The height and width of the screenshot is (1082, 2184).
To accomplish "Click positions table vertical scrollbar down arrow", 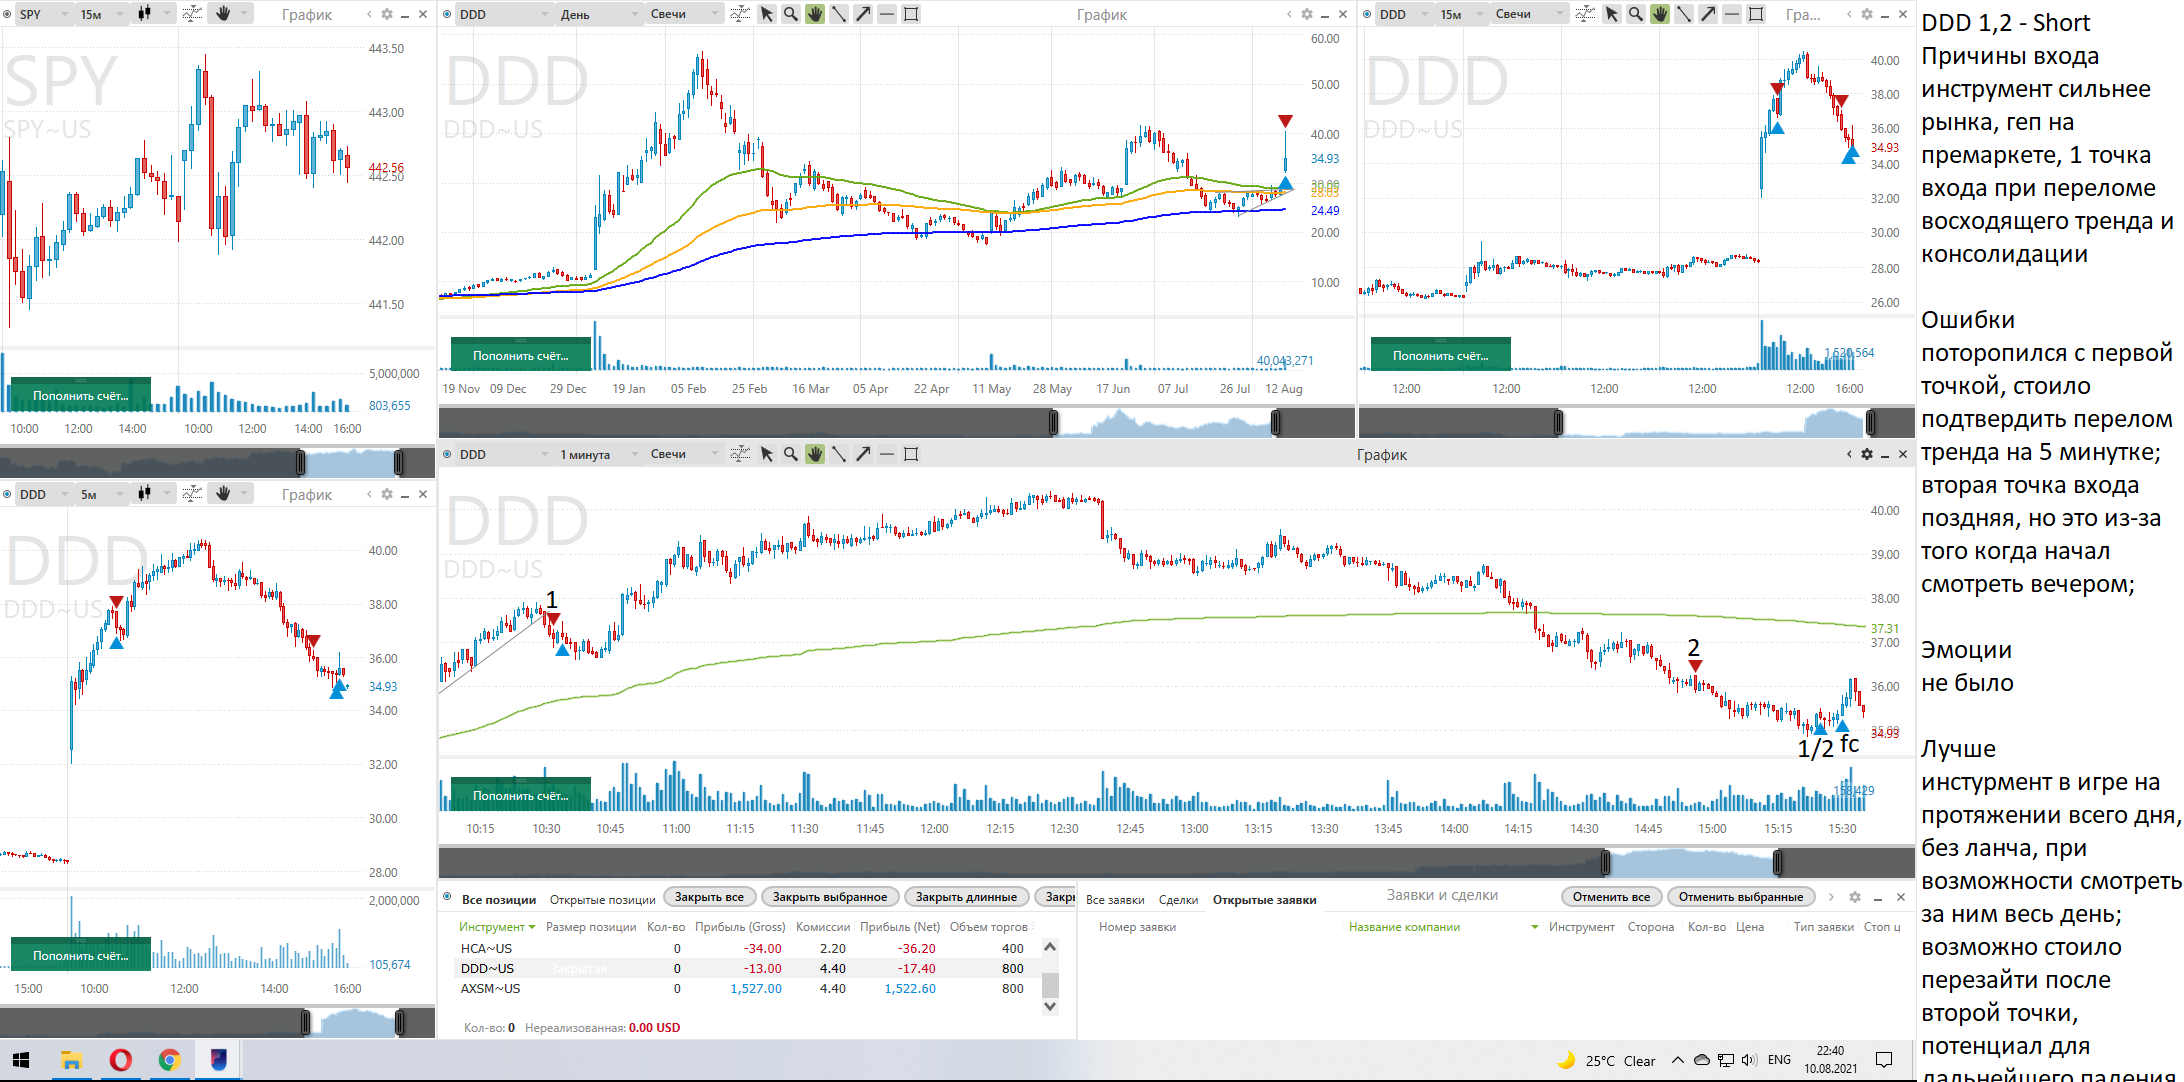I will [x=1050, y=1007].
